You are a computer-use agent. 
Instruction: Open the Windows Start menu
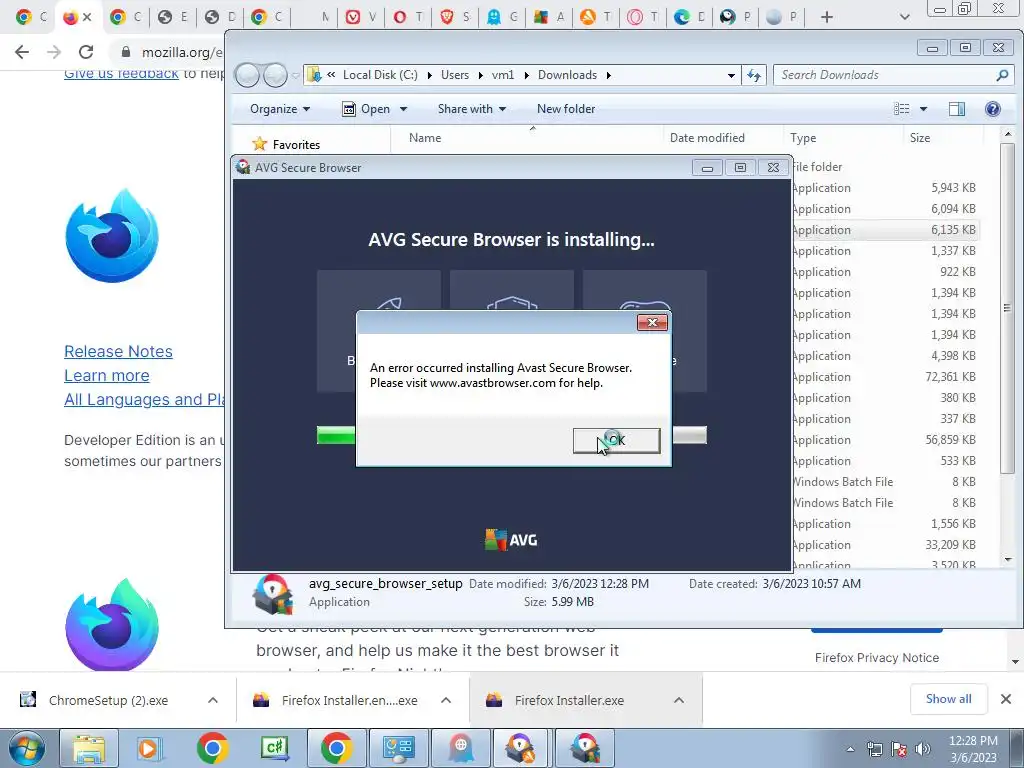point(27,748)
